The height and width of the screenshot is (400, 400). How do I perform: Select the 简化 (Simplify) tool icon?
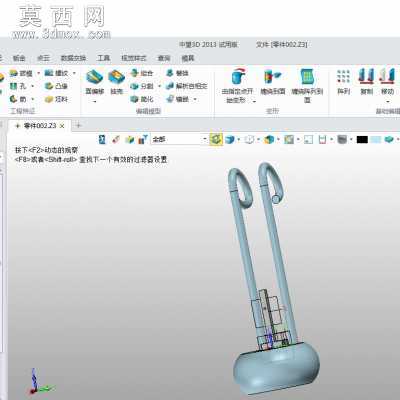135,99
